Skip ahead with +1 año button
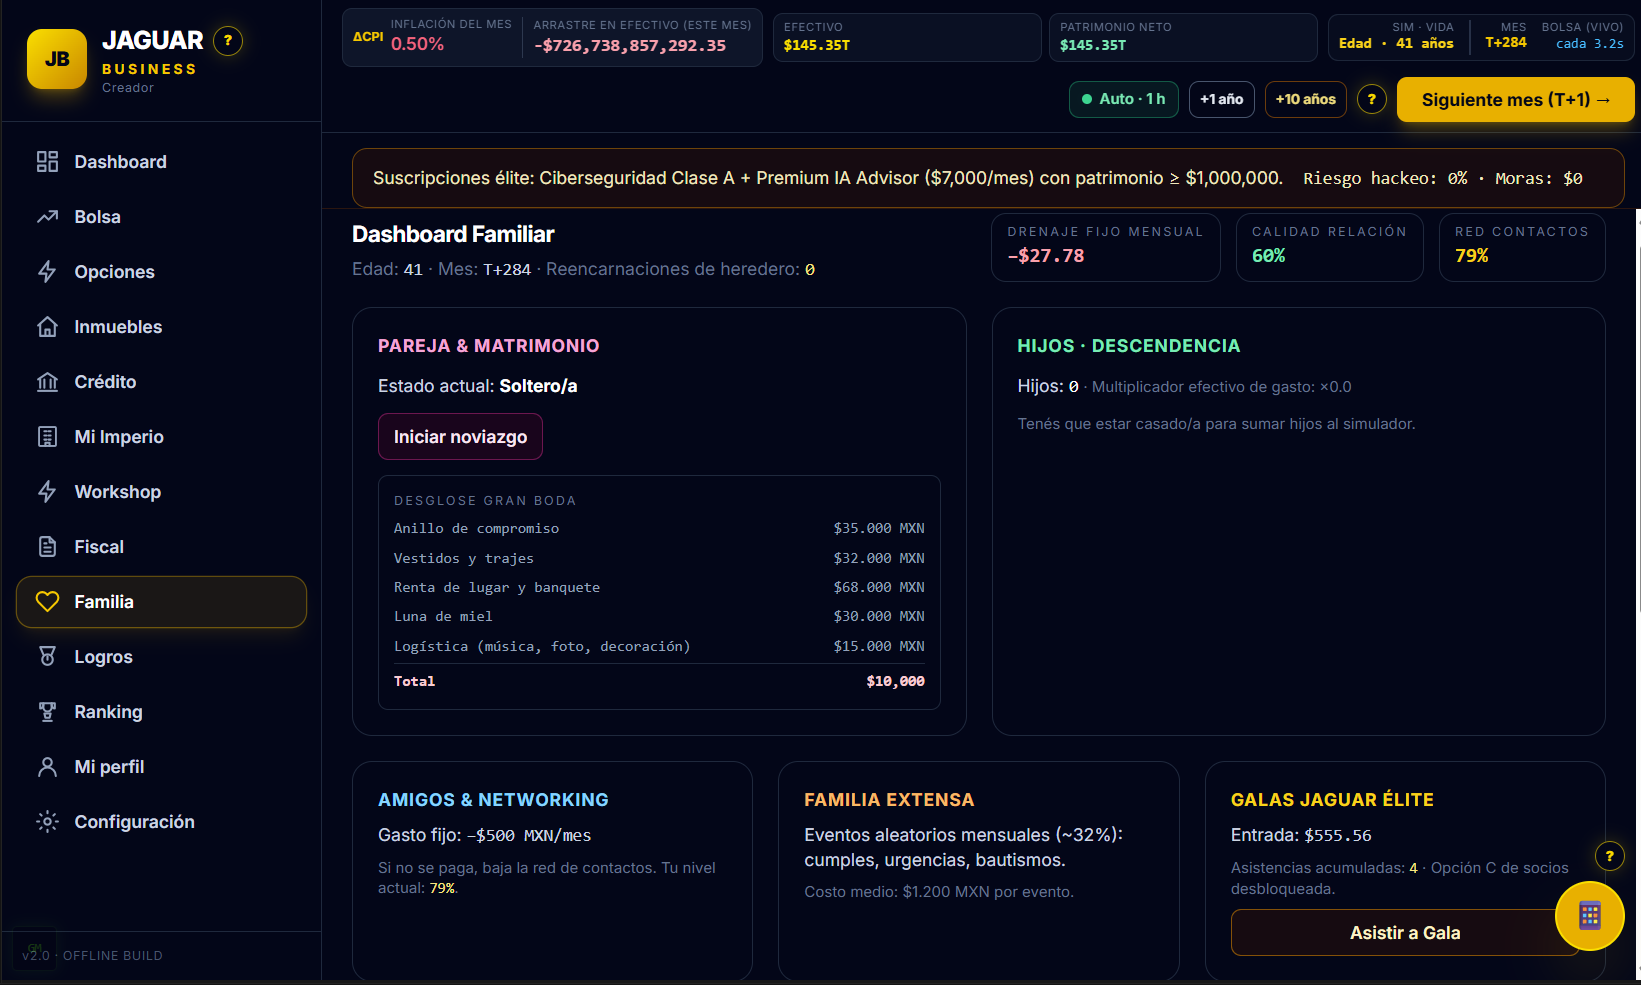1641x985 pixels. pos(1221,99)
